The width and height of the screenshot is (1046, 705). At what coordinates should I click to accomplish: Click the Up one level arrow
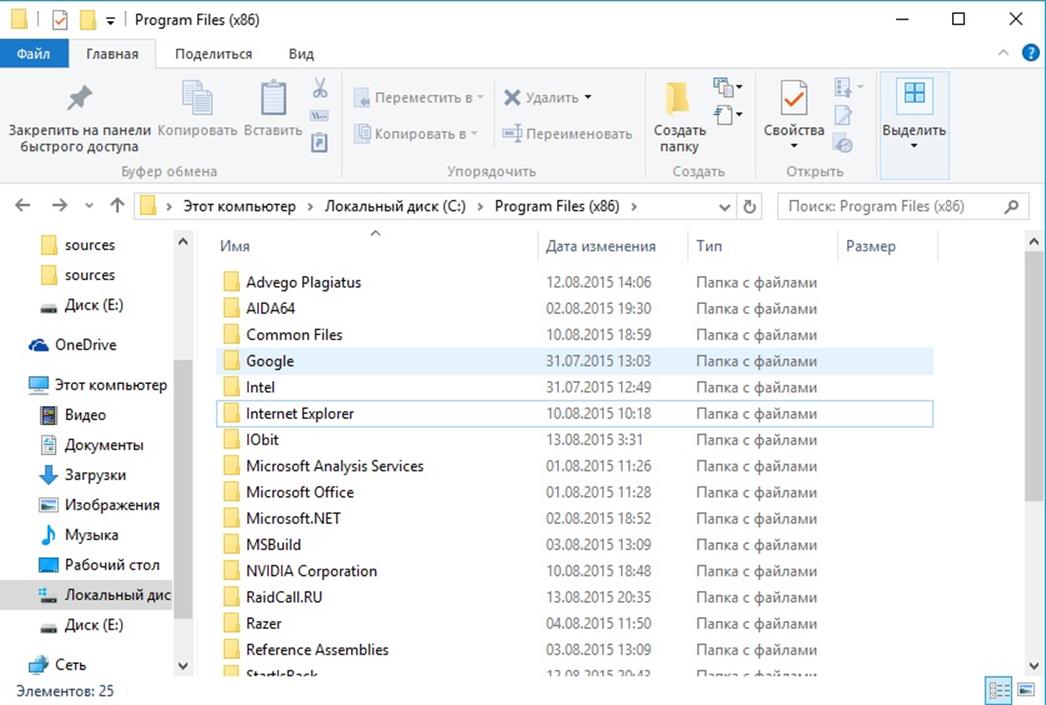click(117, 205)
